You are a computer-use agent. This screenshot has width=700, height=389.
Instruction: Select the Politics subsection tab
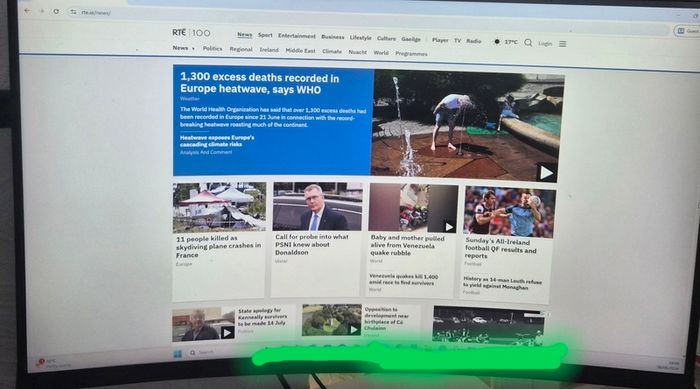(212, 48)
